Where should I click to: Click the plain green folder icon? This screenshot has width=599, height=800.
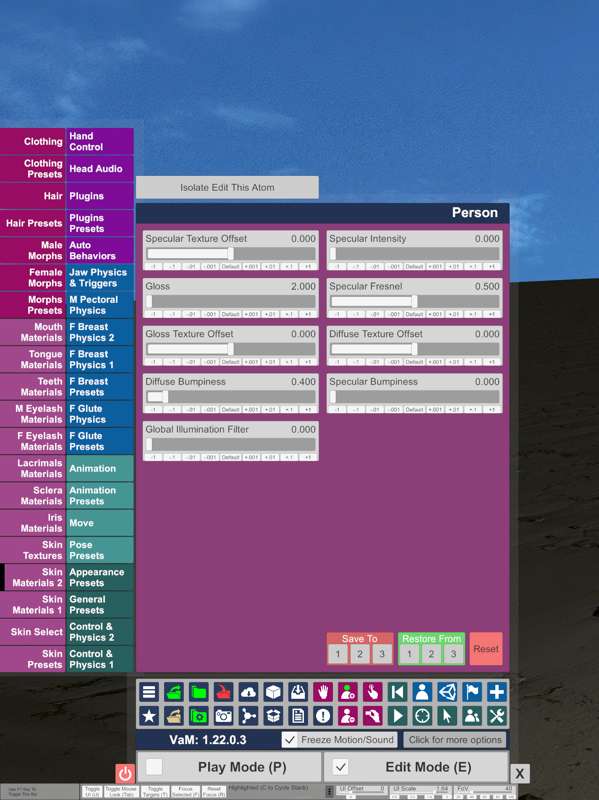click(198, 692)
